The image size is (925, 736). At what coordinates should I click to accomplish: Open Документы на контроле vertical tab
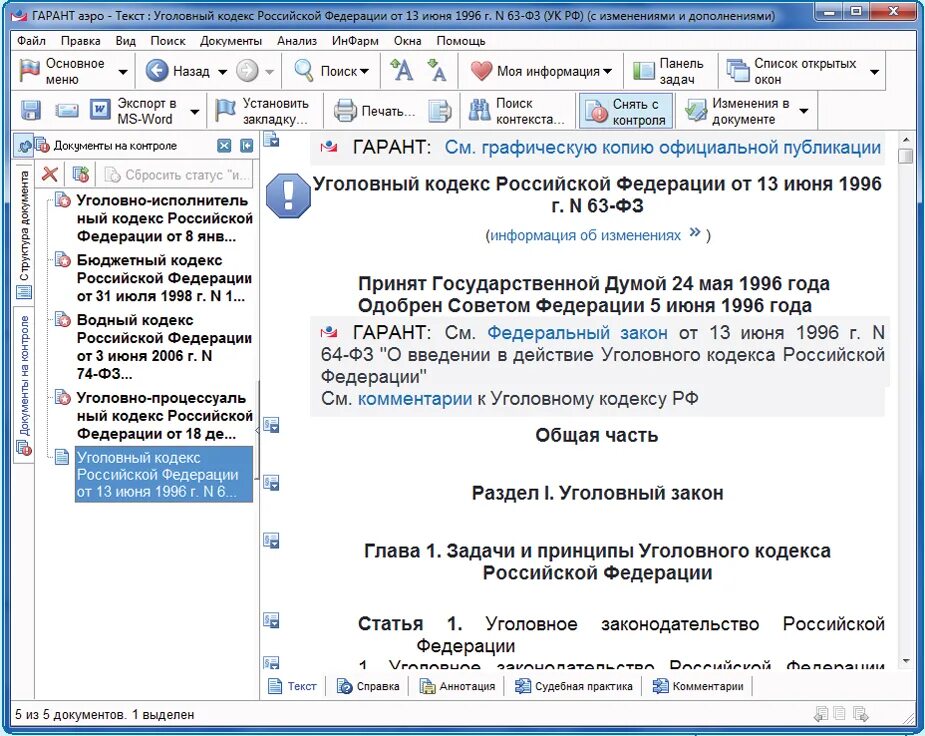(x=24, y=385)
